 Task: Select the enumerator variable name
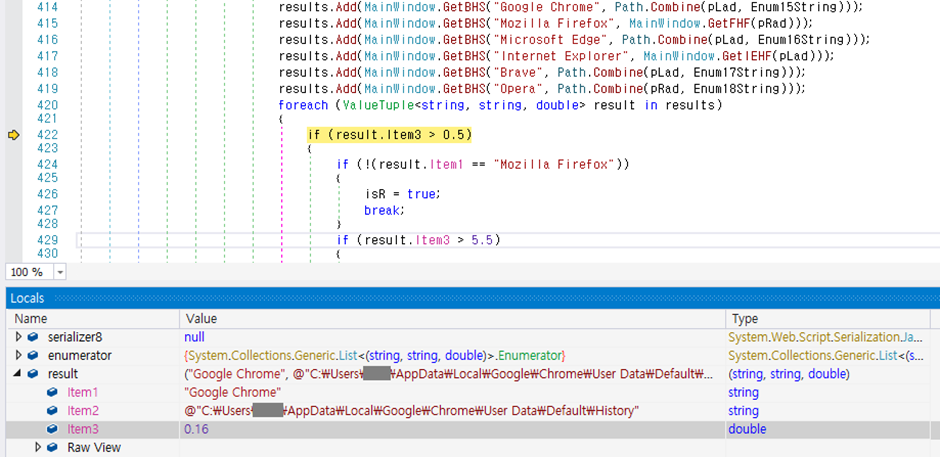pyautogui.click(x=80, y=356)
